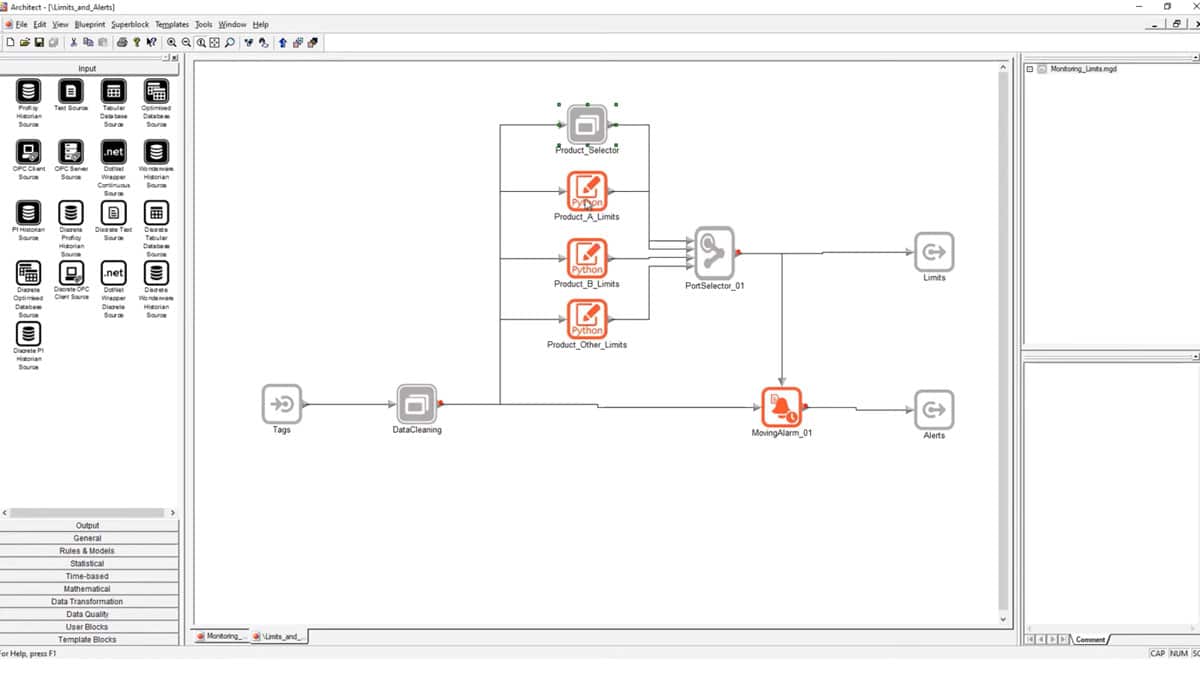The width and height of the screenshot is (1200, 675).
Task: Expand the General block category
Action: pyautogui.click(x=88, y=538)
